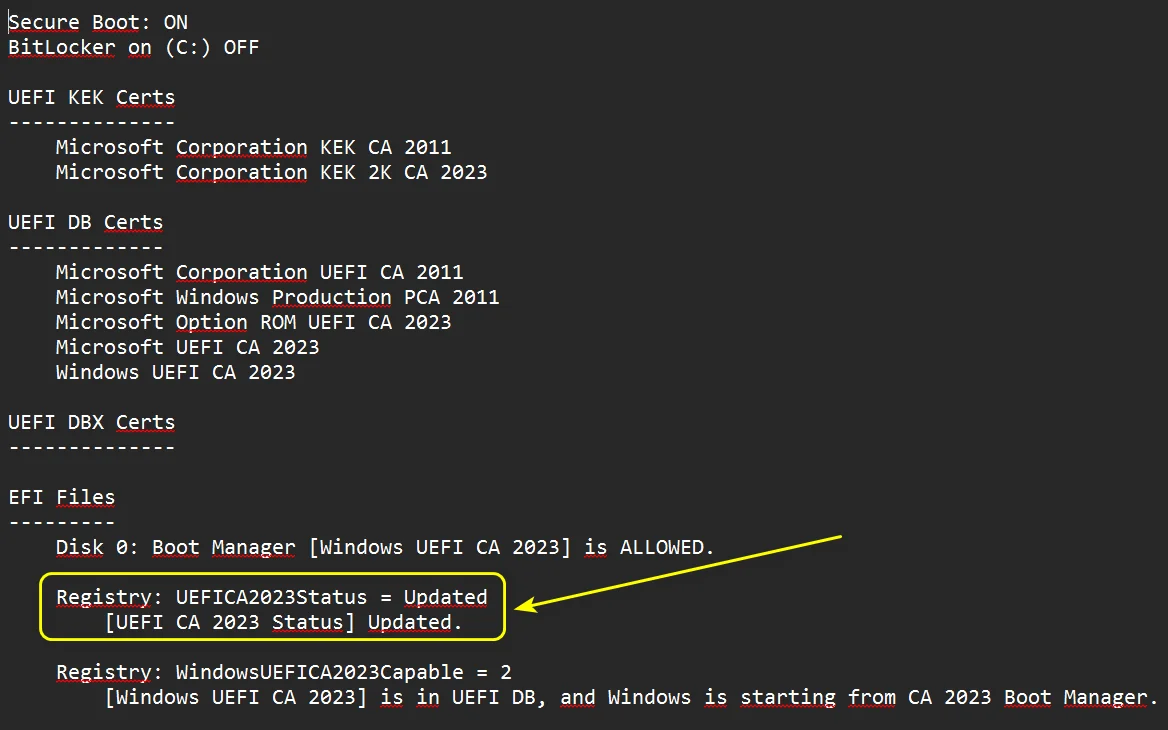Click Microsoft Option ROM UEFI CA 2023 entry
Viewport: 1168px width, 730px height.
(253, 323)
